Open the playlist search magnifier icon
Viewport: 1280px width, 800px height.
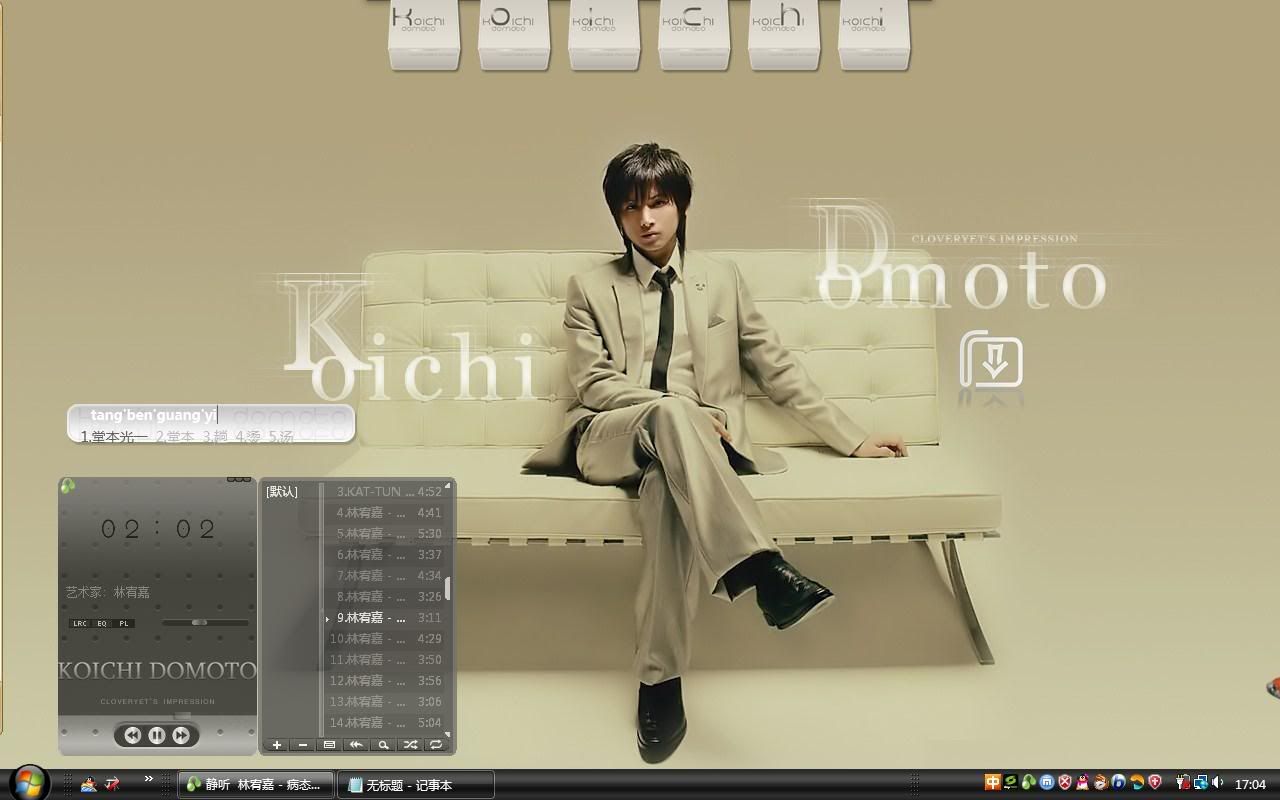coord(382,745)
